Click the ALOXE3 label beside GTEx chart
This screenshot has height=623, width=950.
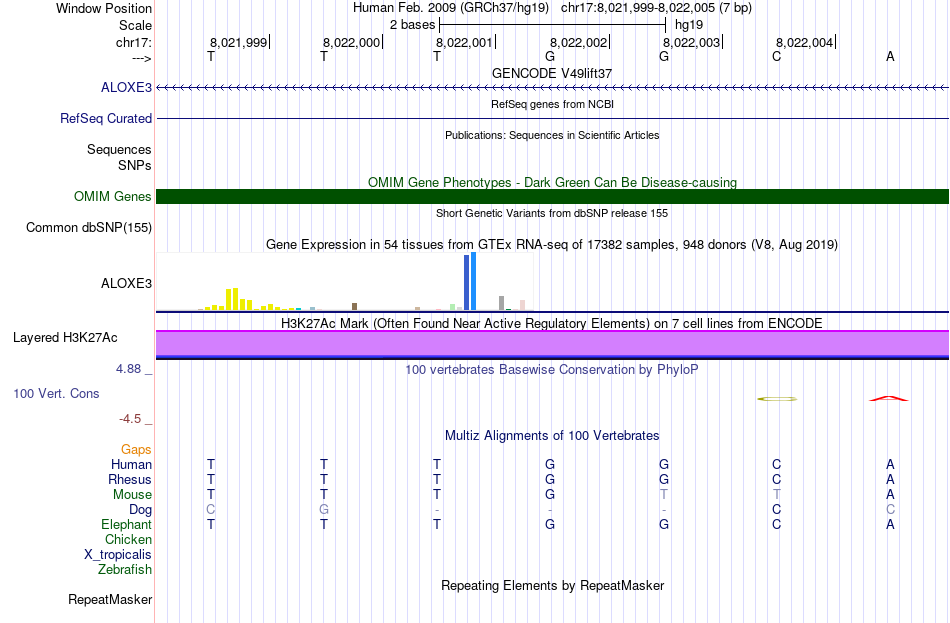[x=126, y=284]
